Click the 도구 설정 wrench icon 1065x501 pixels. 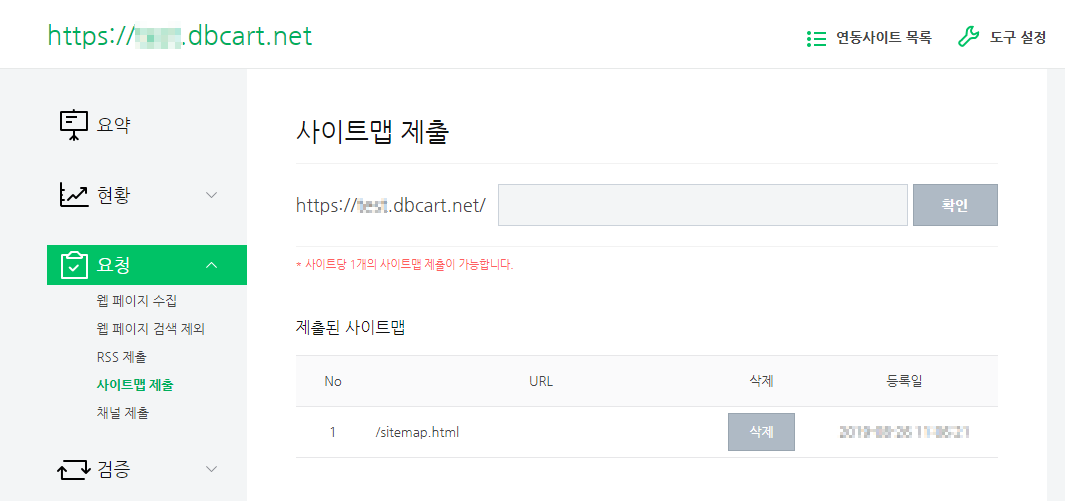click(968, 38)
